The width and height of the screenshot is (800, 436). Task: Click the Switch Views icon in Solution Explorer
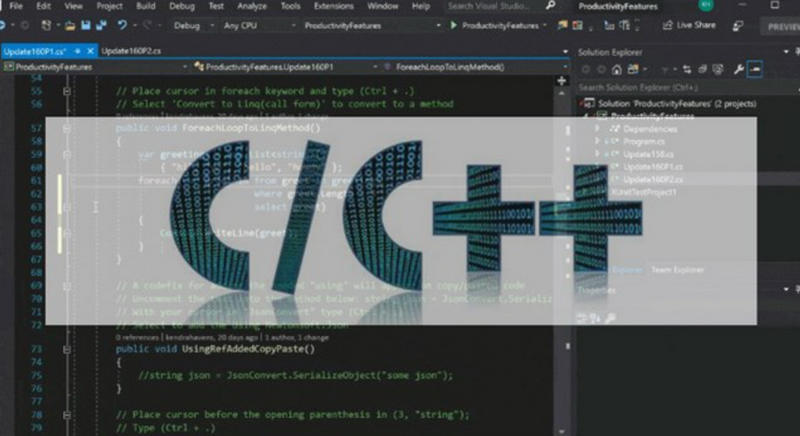coord(633,69)
